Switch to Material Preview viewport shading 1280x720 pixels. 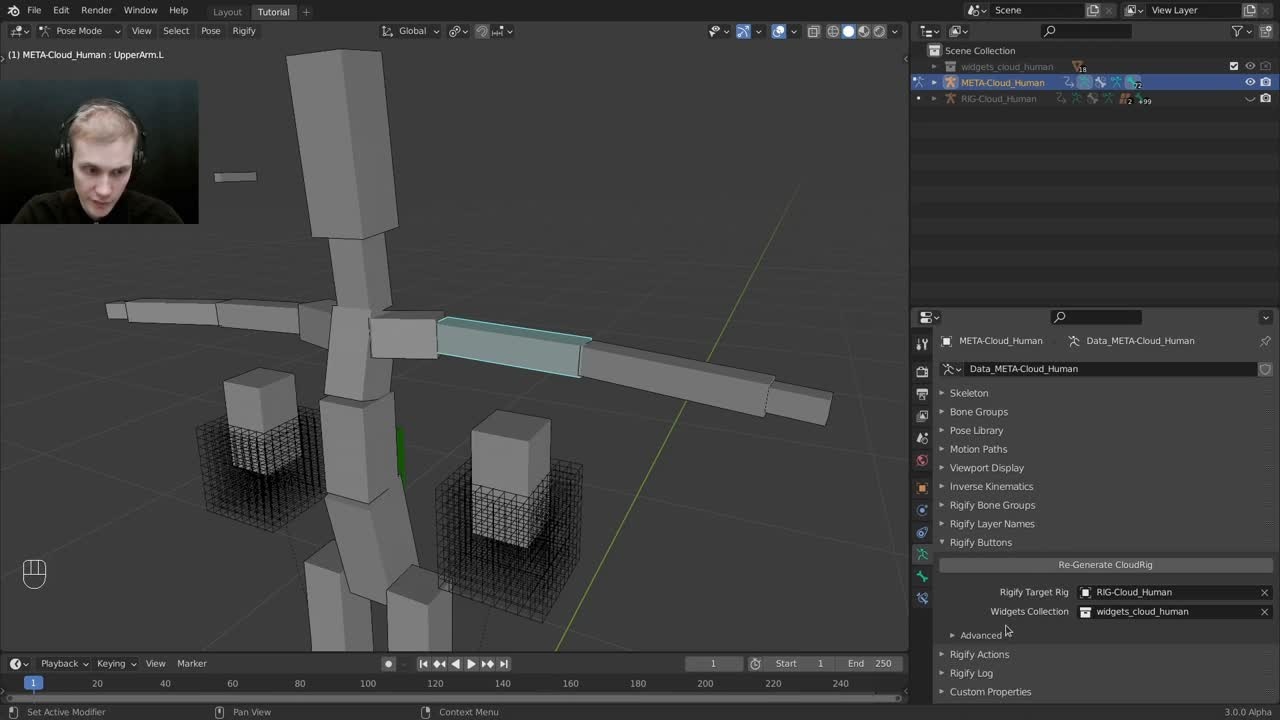863,31
